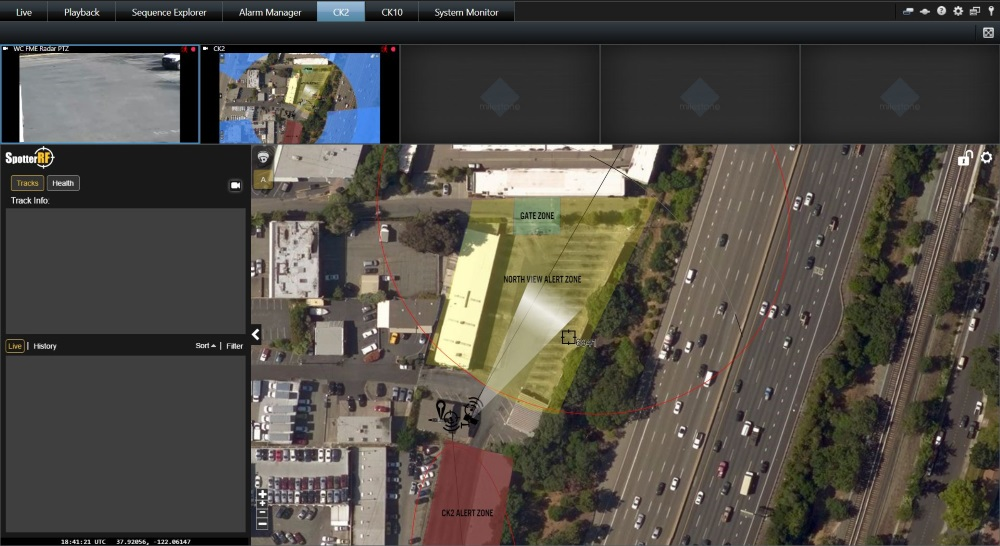Open settings gear in top toolbar
The height and width of the screenshot is (546, 1000).
point(958,11)
